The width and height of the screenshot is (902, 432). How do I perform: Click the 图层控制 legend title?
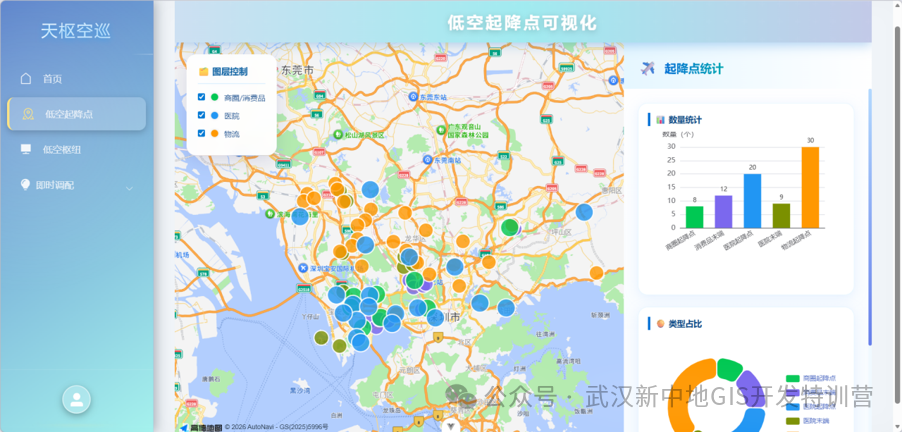point(230,72)
